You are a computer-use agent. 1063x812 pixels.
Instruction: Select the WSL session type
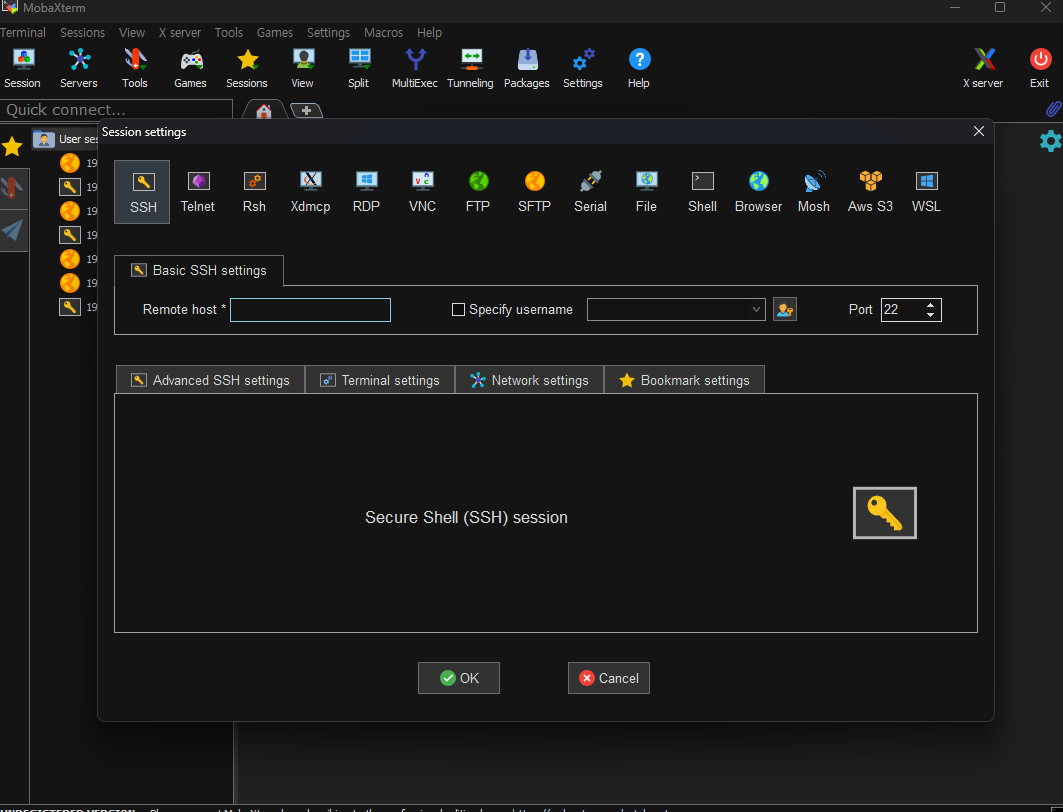[x=926, y=192]
